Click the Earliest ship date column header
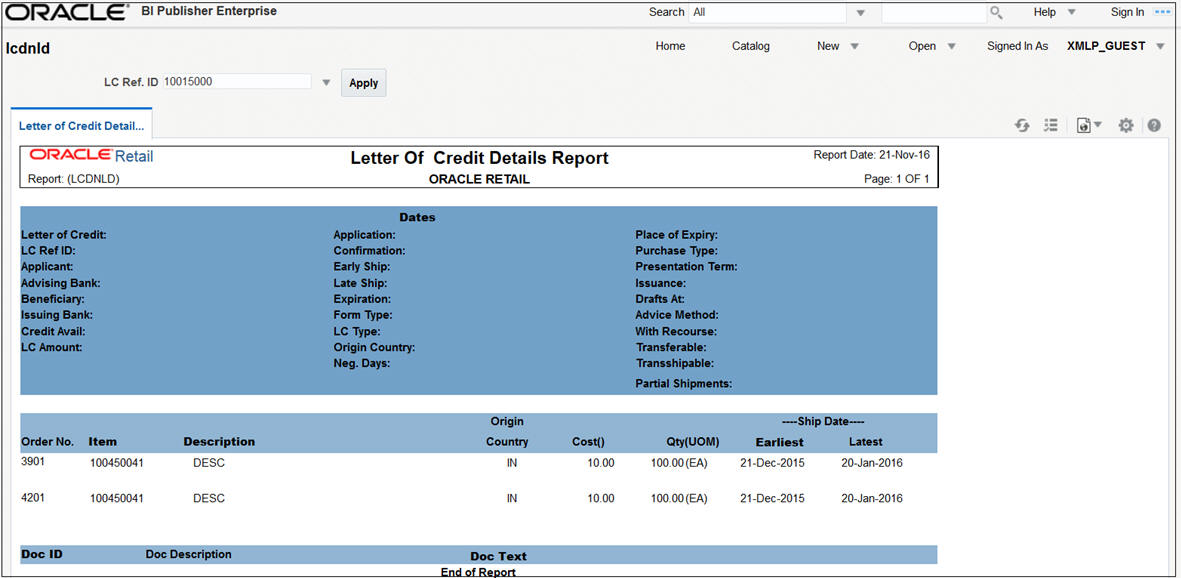The width and height of the screenshot is (1181, 578). point(780,442)
